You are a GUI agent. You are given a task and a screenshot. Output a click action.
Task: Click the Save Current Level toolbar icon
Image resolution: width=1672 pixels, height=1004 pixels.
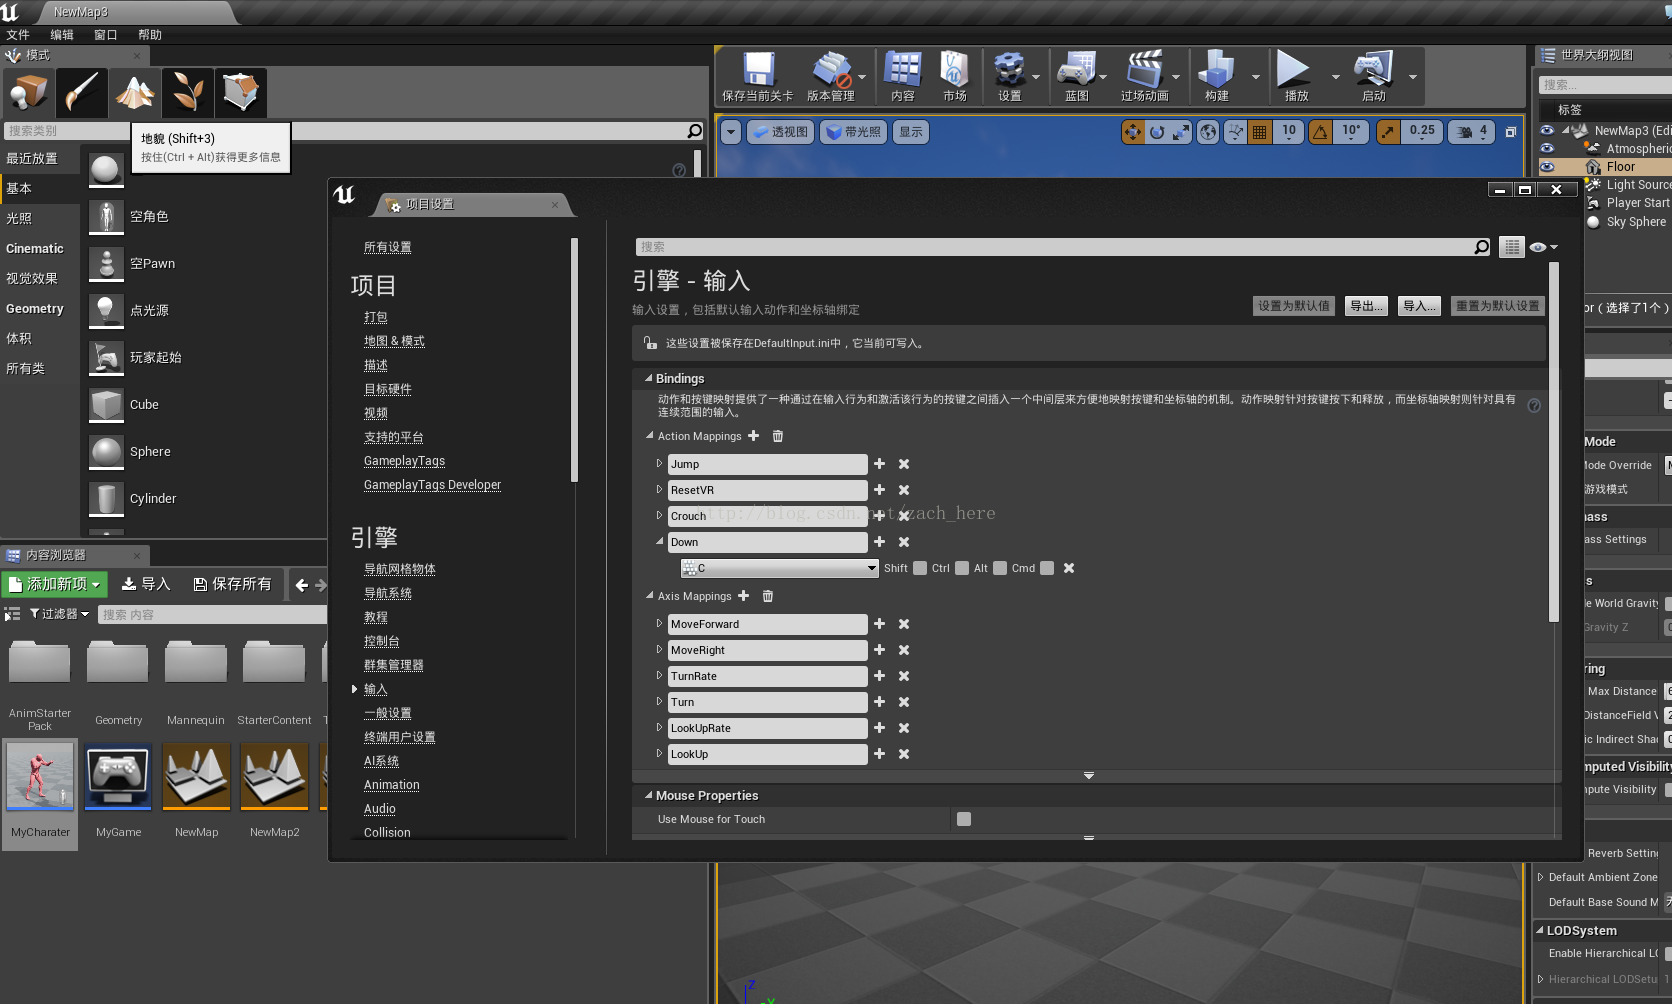tap(758, 77)
